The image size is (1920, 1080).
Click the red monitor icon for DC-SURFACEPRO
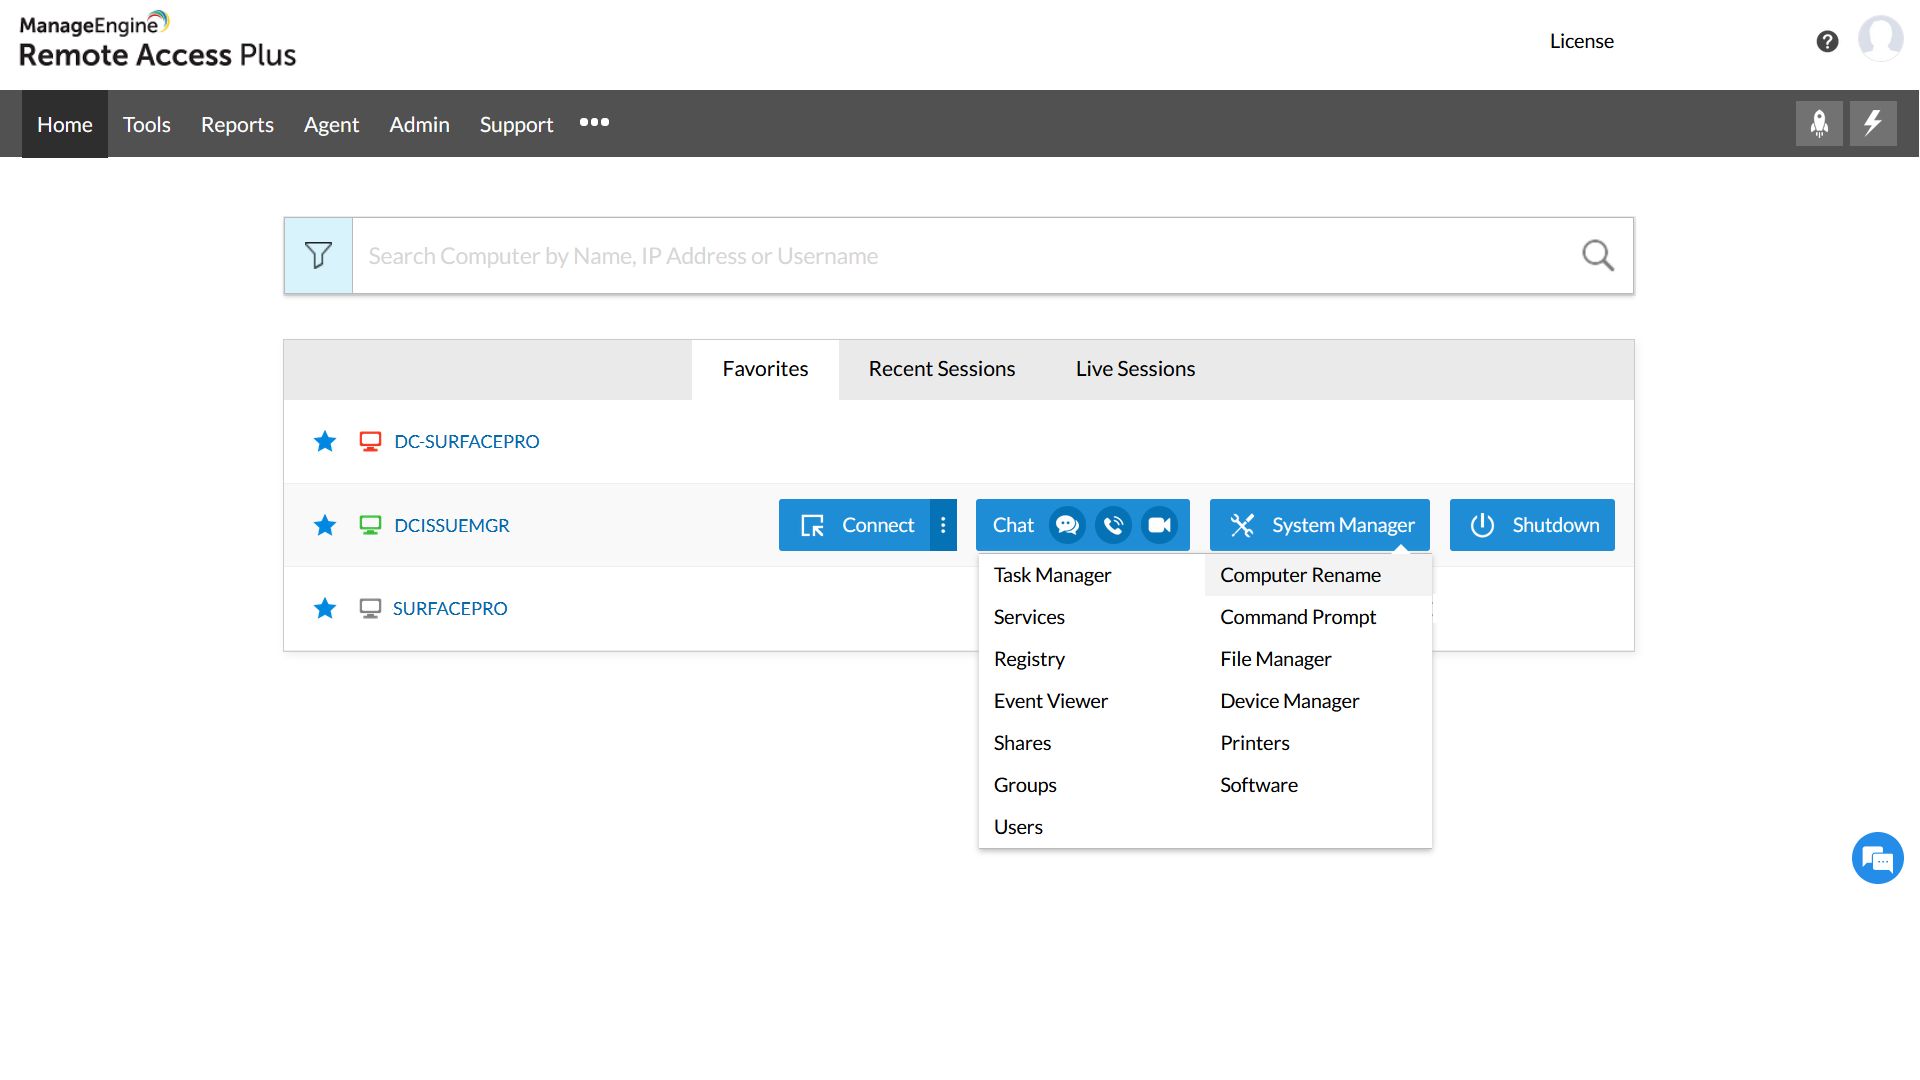[370, 441]
